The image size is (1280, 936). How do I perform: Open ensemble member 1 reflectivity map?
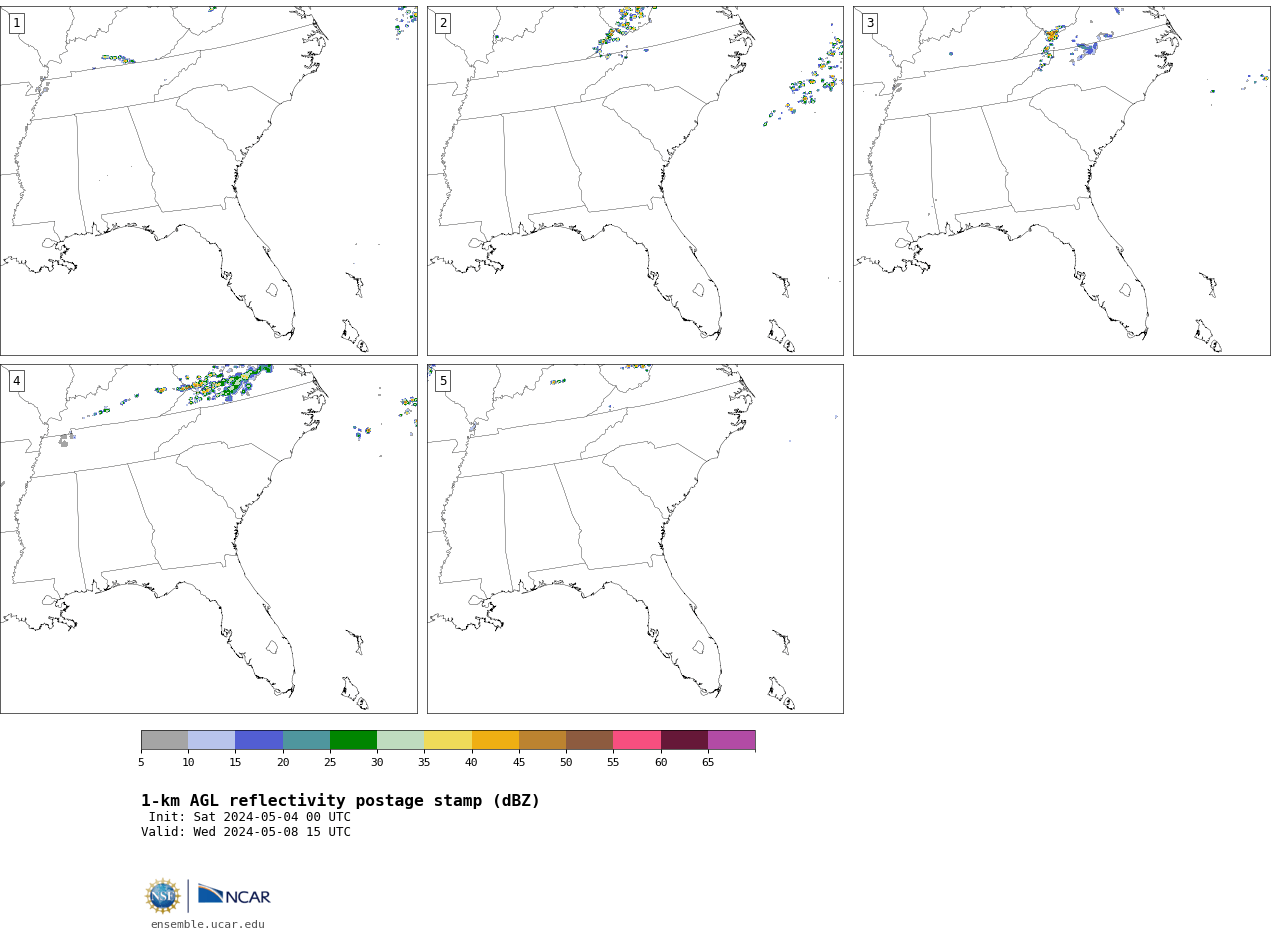click(x=209, y=181)
